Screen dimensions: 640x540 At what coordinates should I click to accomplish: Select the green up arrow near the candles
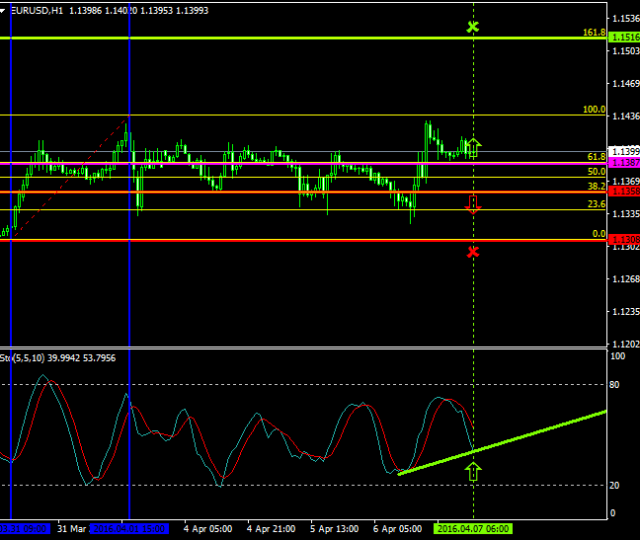click(473, 148)
